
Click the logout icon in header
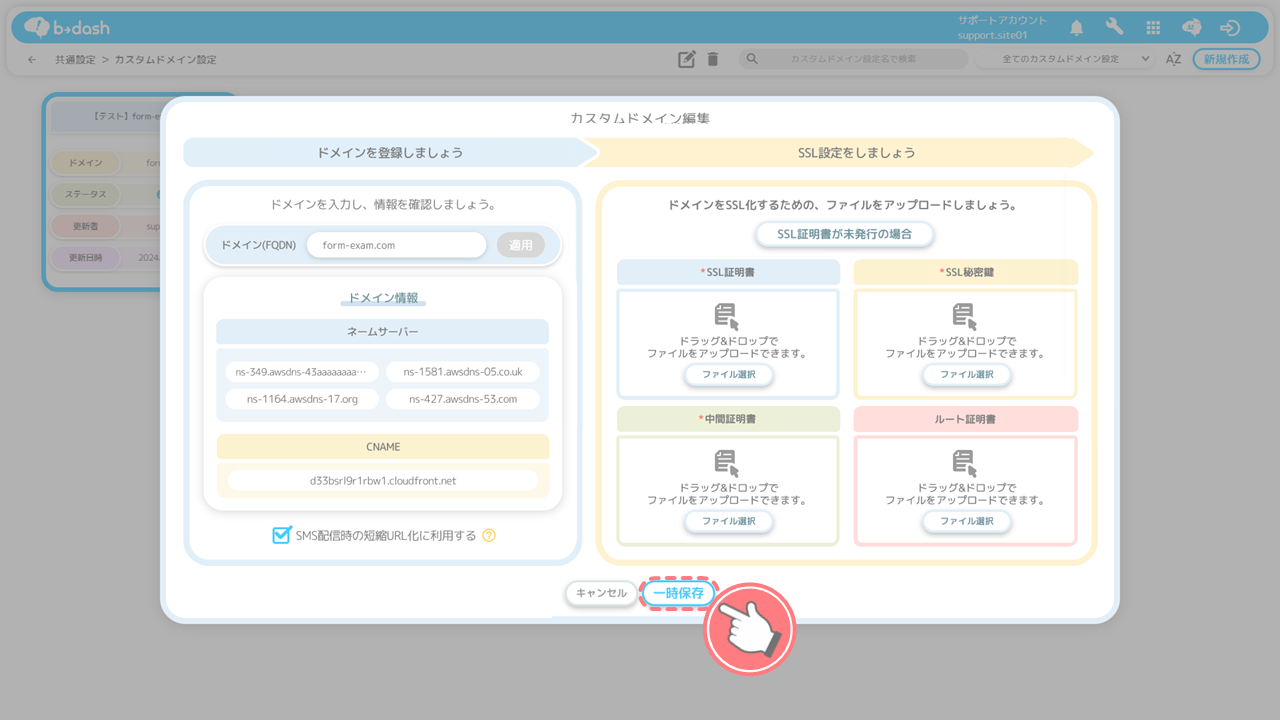[x=1231, y=28]
